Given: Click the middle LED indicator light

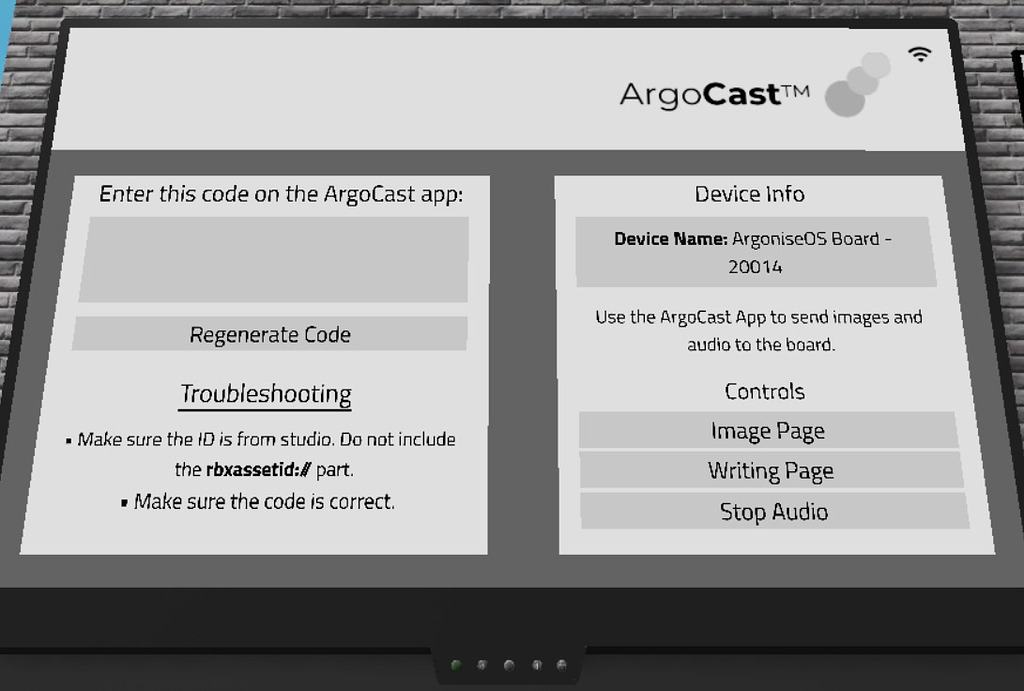Looking at the screenshot, I should (509, 665).
